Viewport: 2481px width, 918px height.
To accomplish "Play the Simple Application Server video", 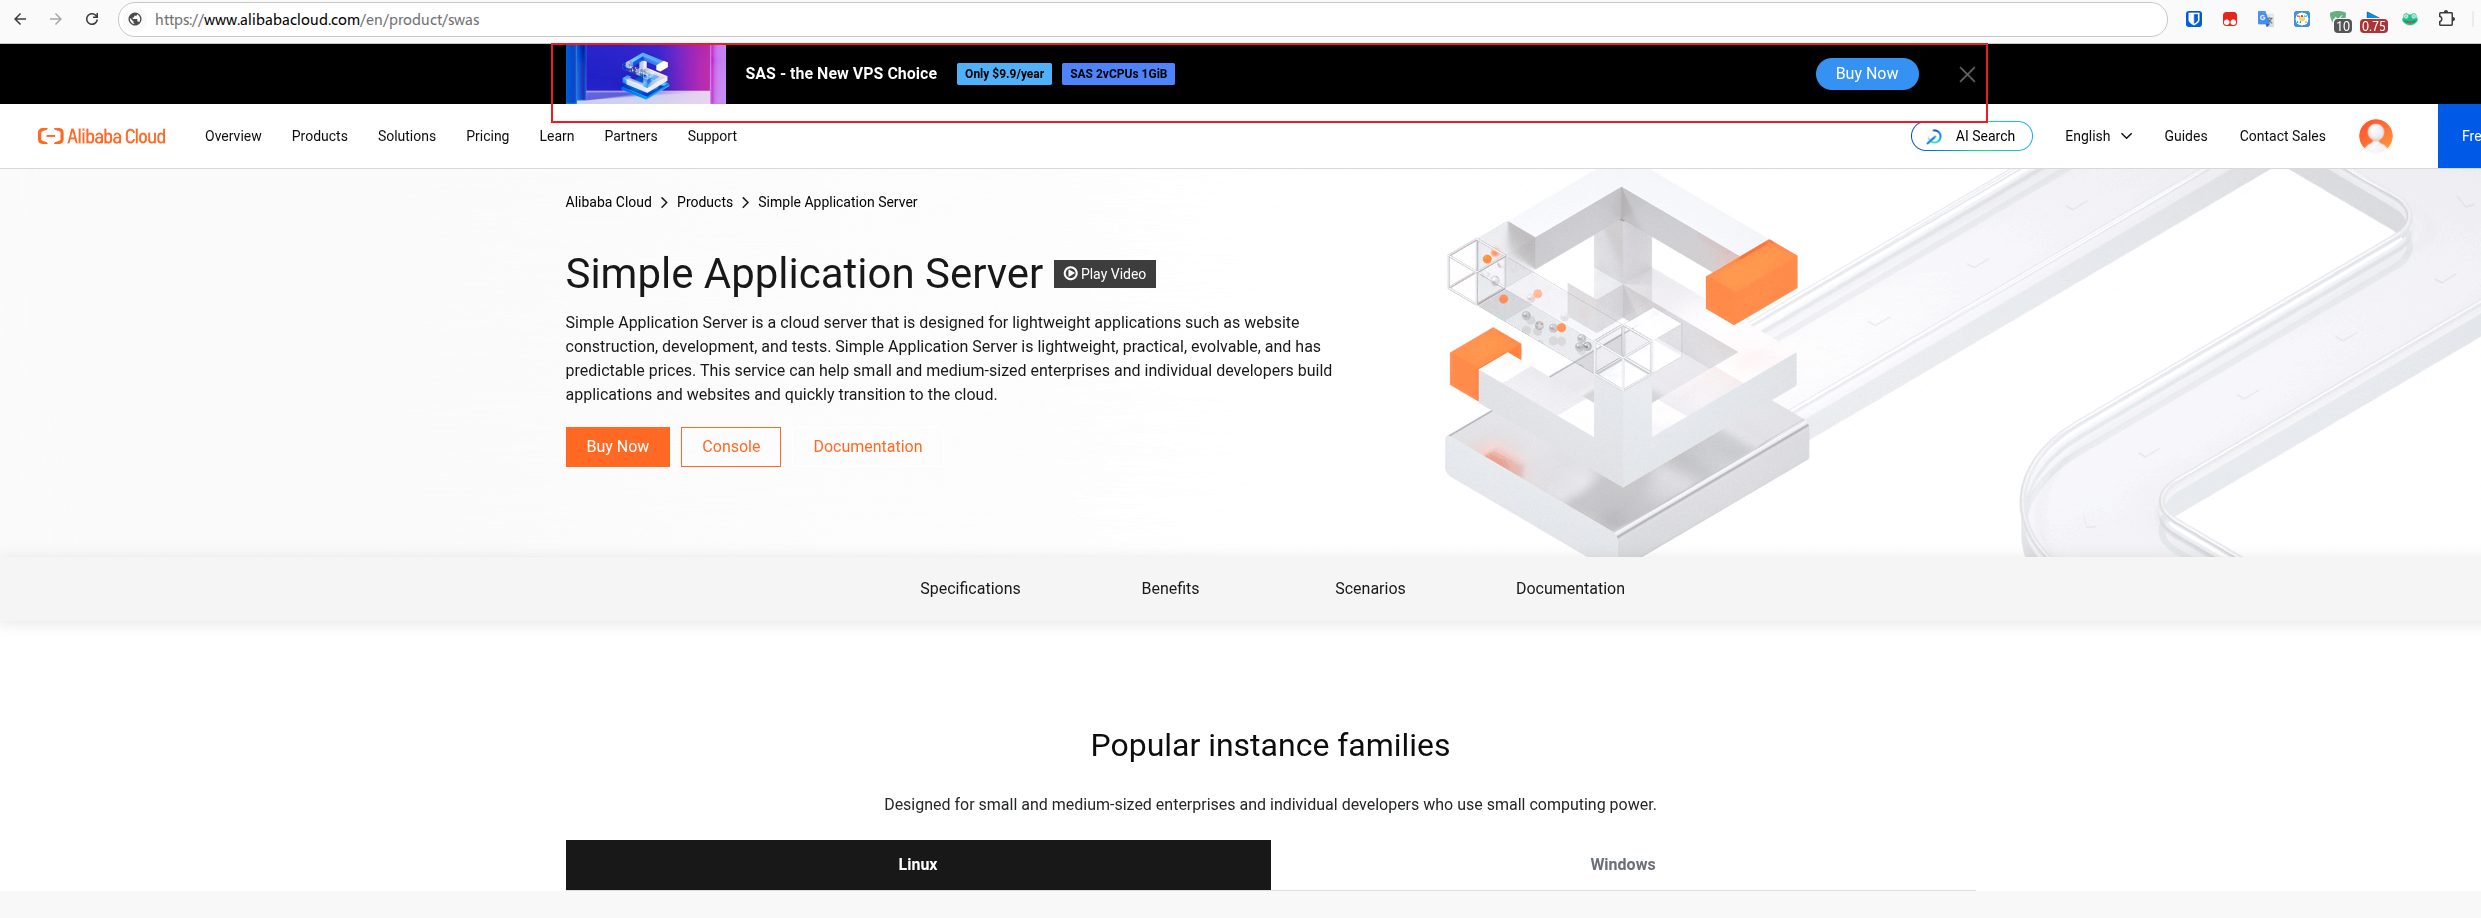I will [1104, 274].
